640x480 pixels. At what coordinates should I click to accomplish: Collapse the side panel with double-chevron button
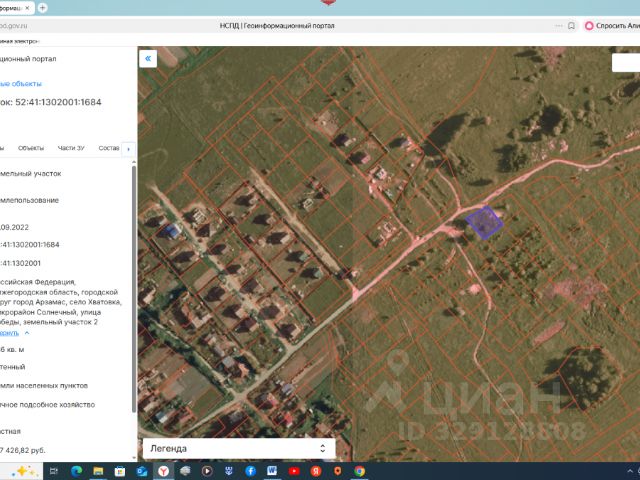[148, 58]
